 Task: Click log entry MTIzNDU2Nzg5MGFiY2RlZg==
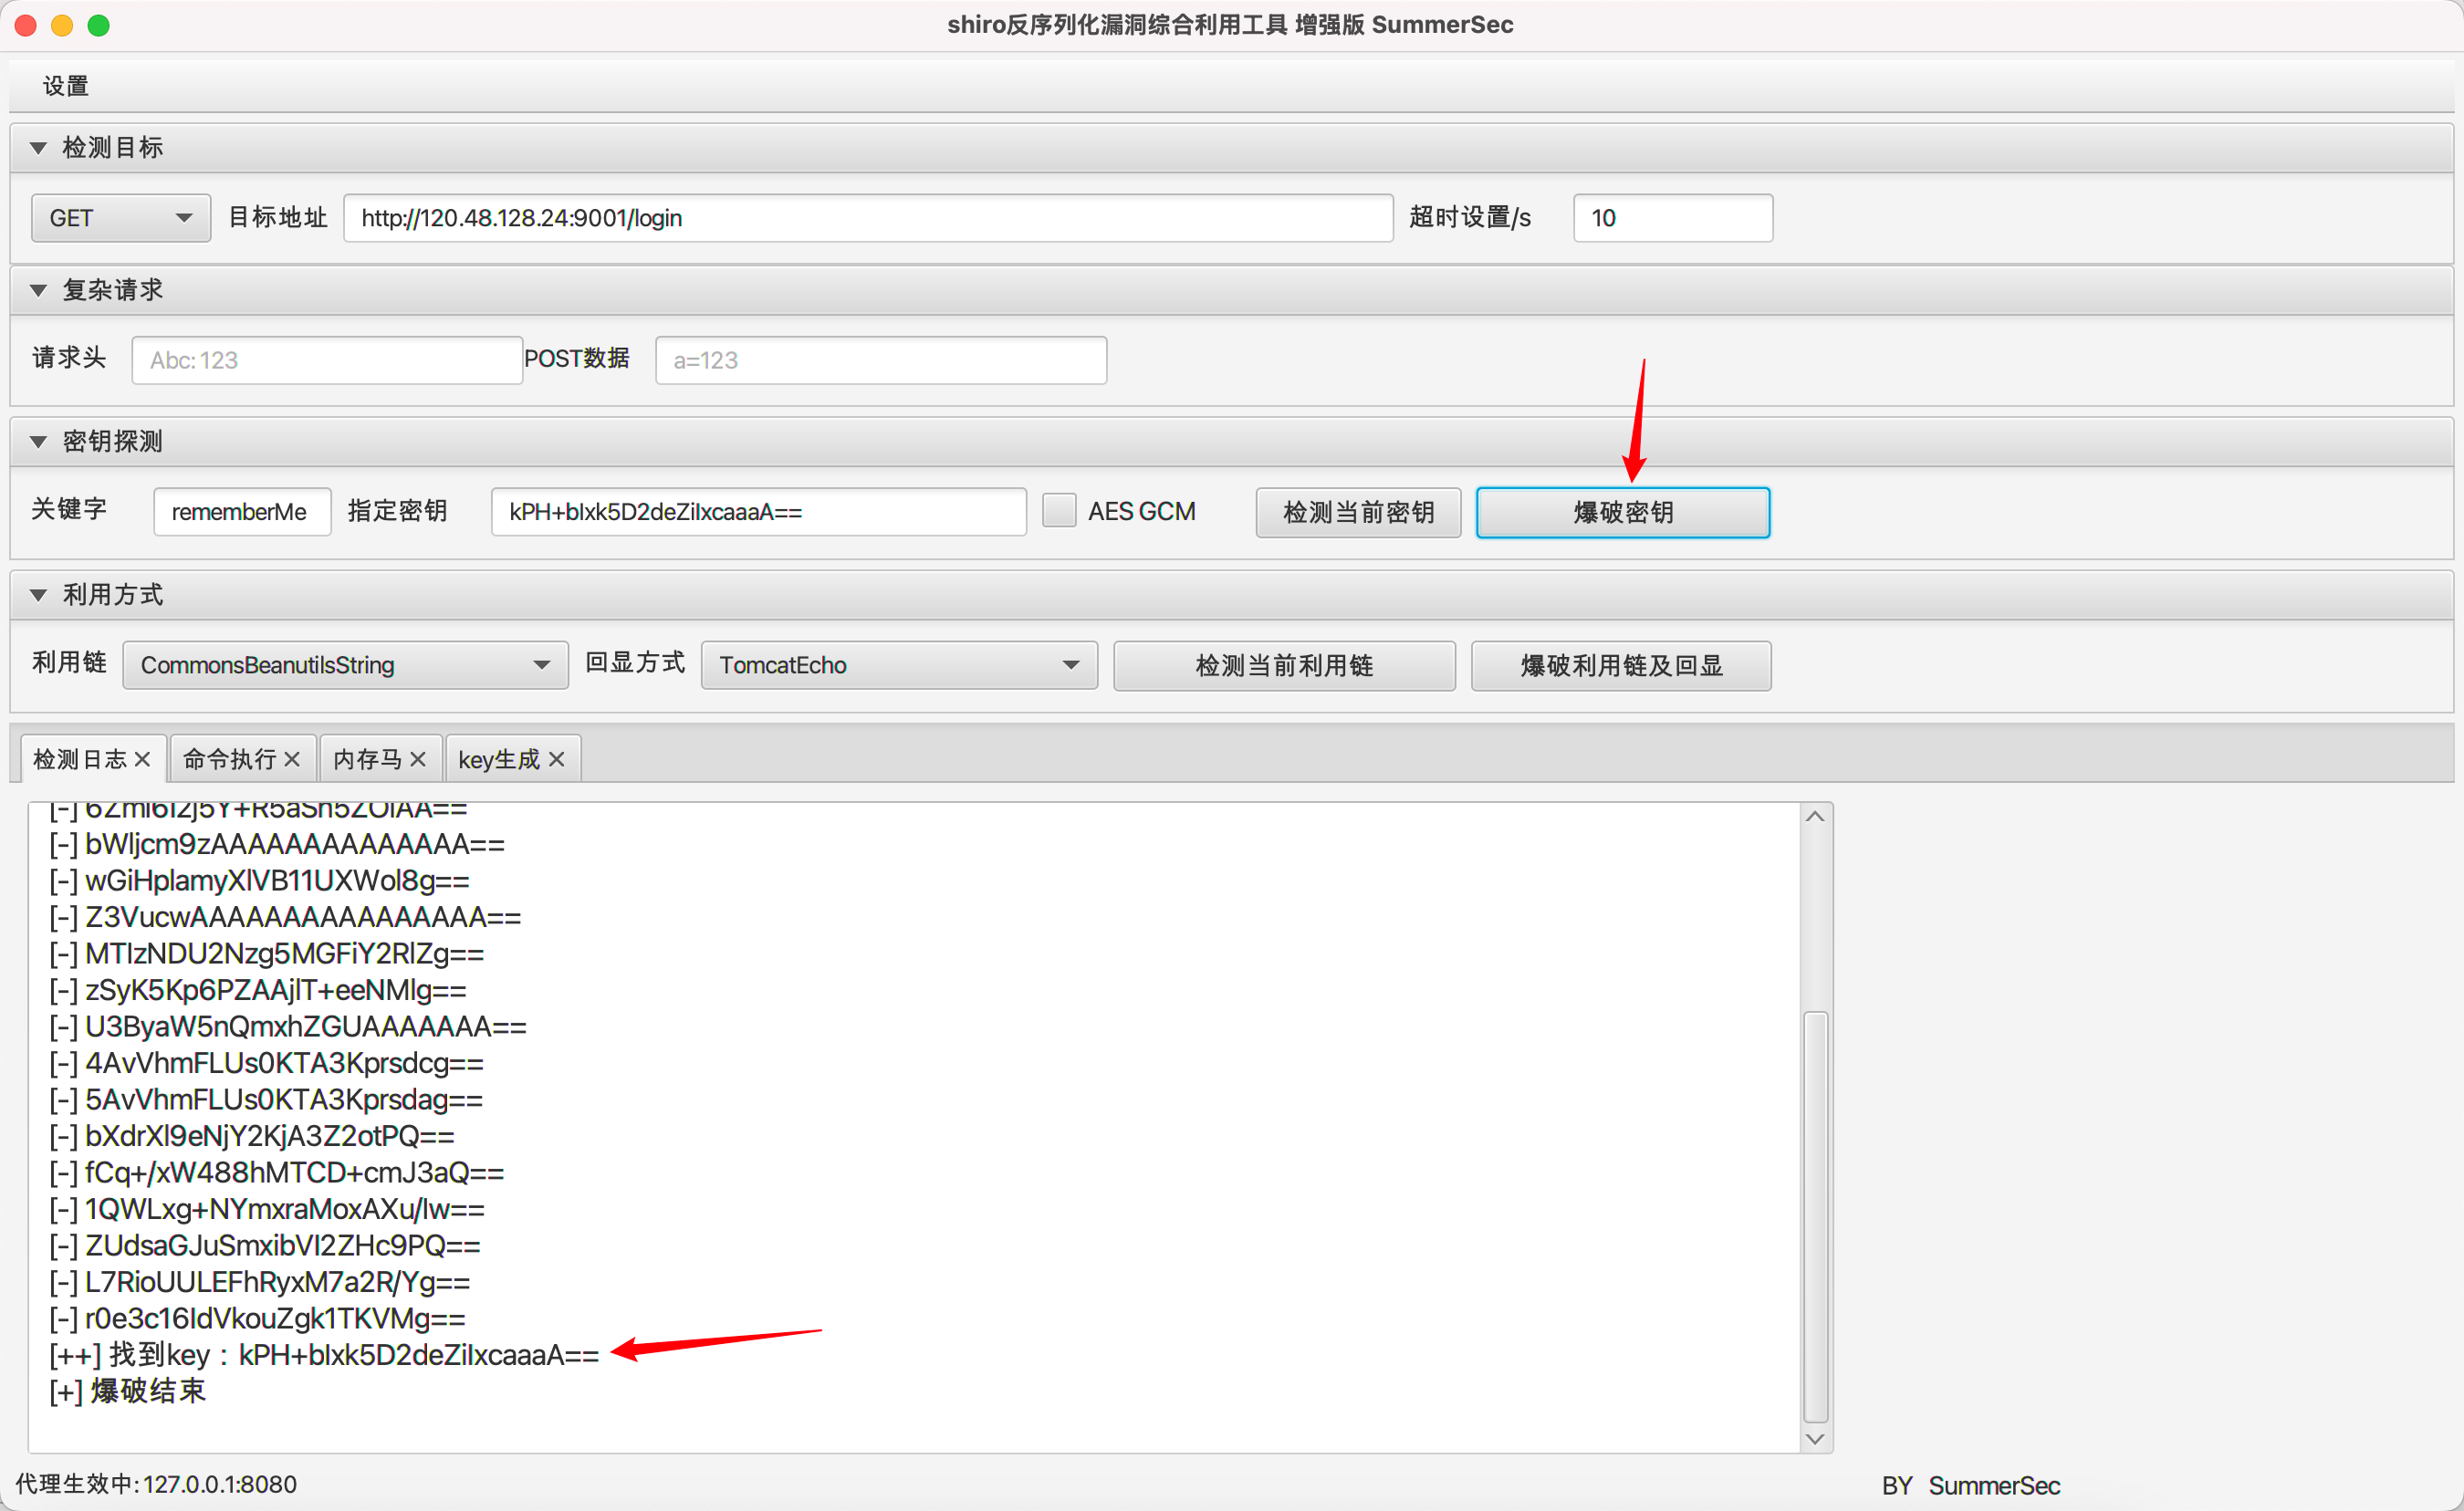[267, 954]
